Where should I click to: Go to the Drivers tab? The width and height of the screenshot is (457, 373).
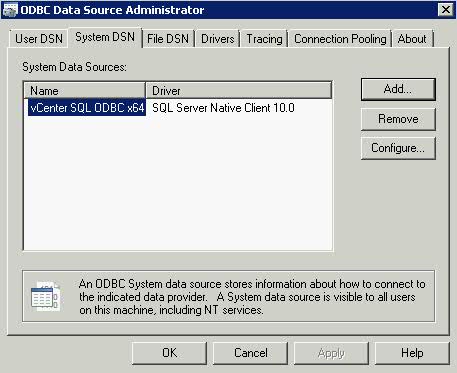point(218,39)
